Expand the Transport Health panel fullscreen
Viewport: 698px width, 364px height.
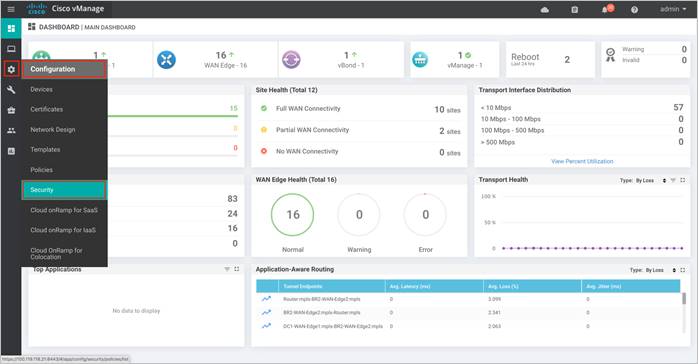(682, 180)
